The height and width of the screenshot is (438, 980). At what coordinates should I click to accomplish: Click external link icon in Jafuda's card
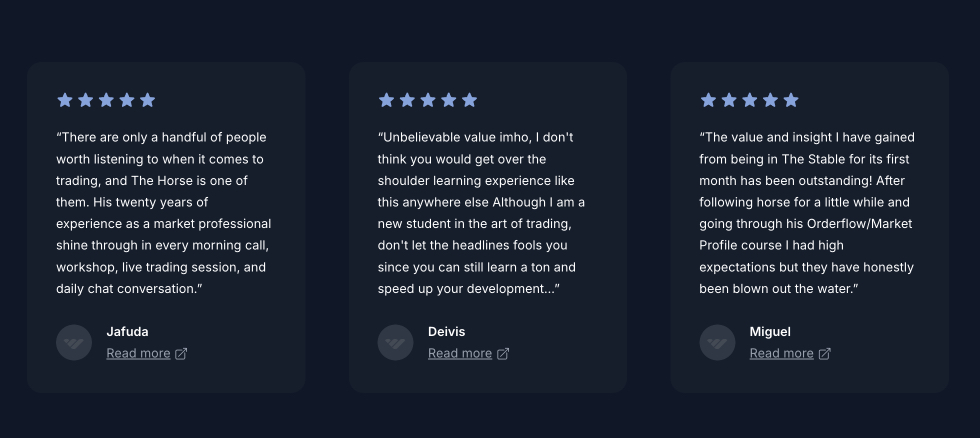pos(181,353)
